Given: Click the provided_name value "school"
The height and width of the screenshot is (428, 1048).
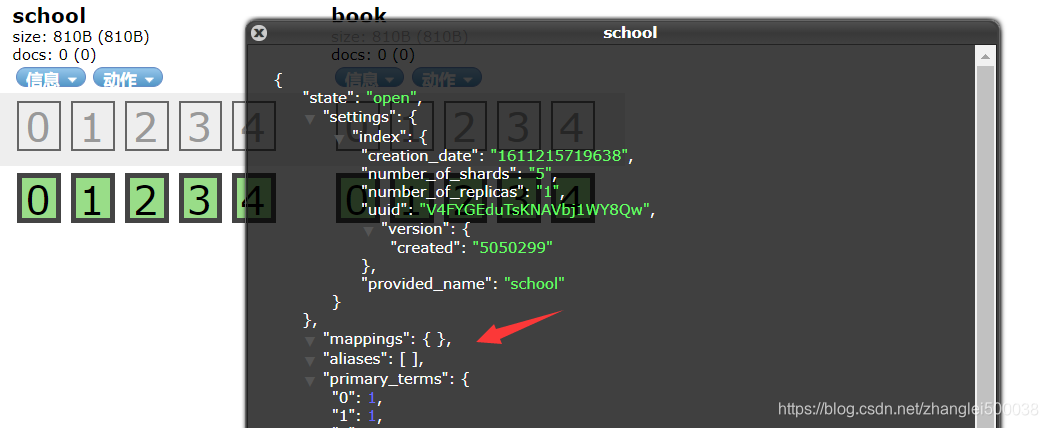Looking at the screenshot, I should 534,284.
